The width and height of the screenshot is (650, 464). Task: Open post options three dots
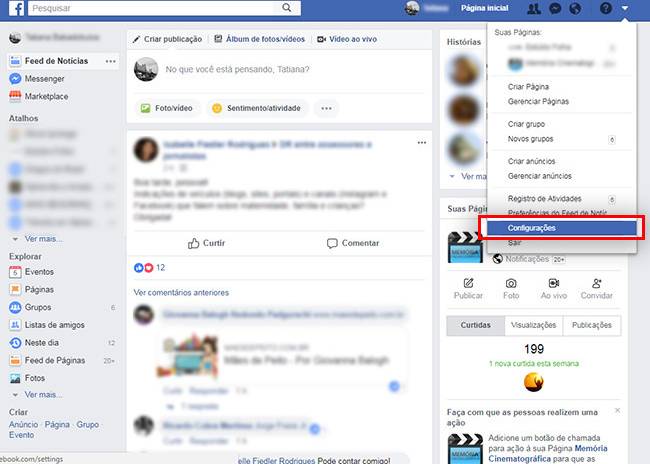422,143
